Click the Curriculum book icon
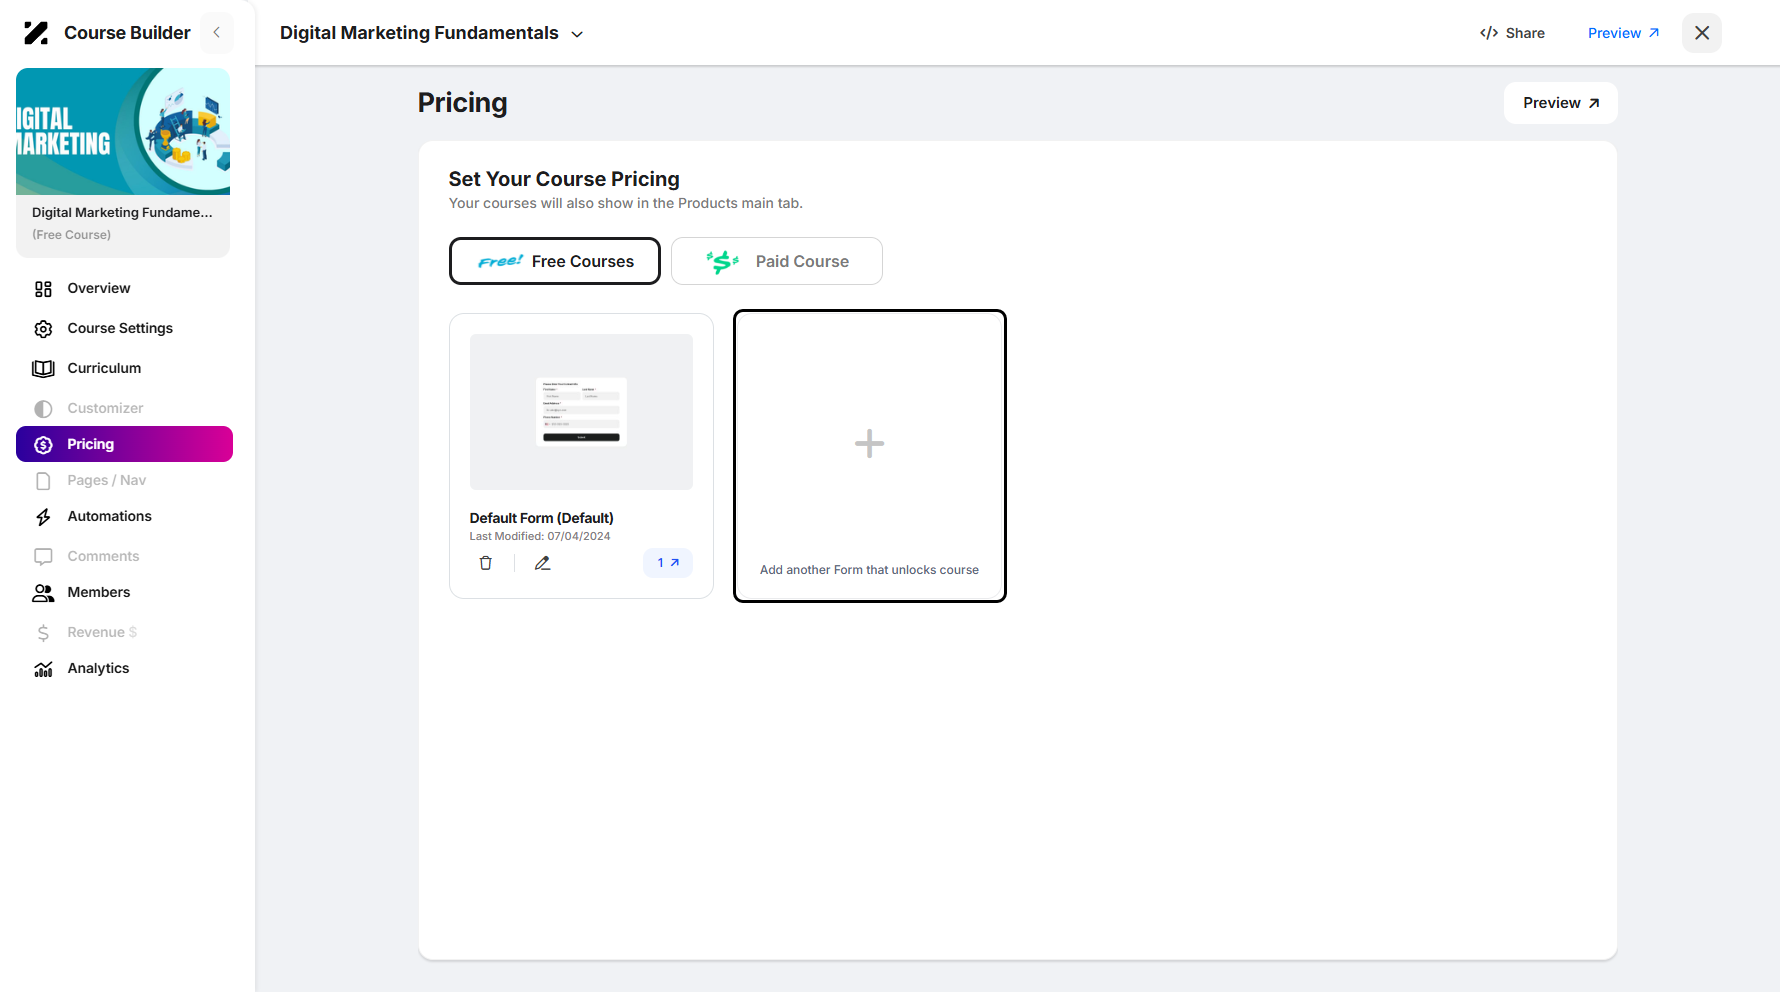Image resolution: width=1780 pixels, height=992 pixels. click(x=43, y=369)
